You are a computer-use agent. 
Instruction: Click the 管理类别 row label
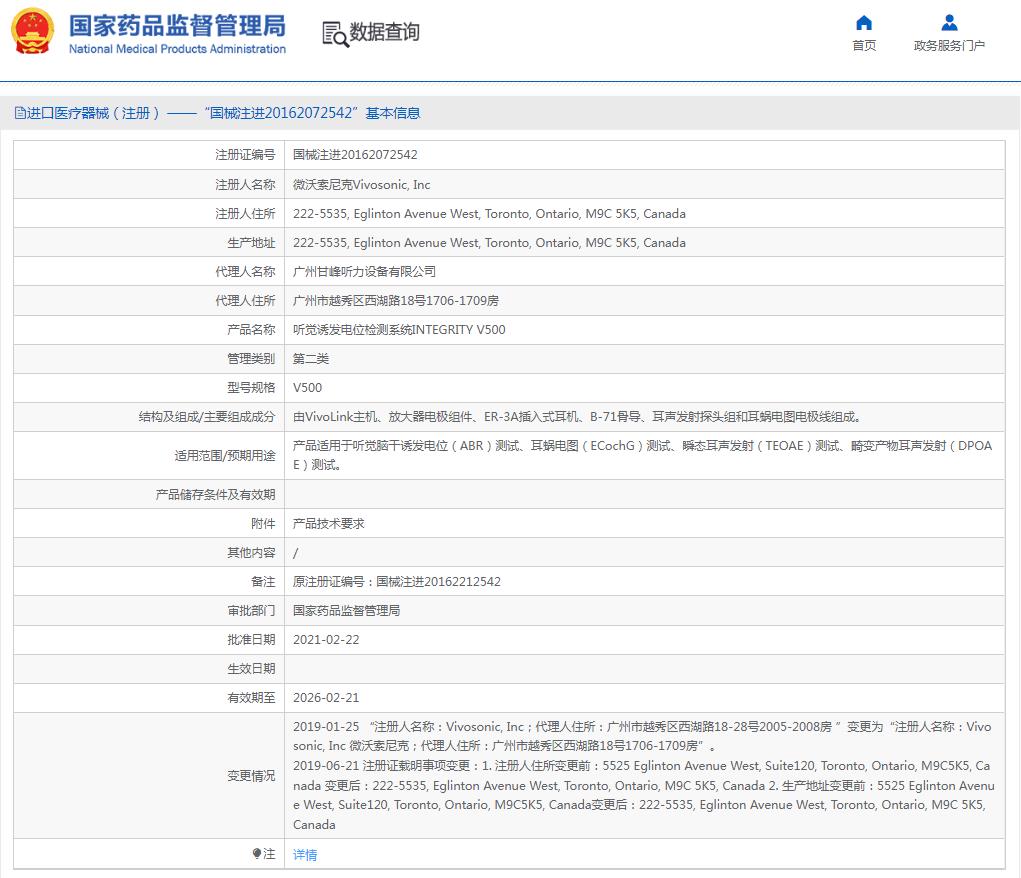click(x=251, y=359)
